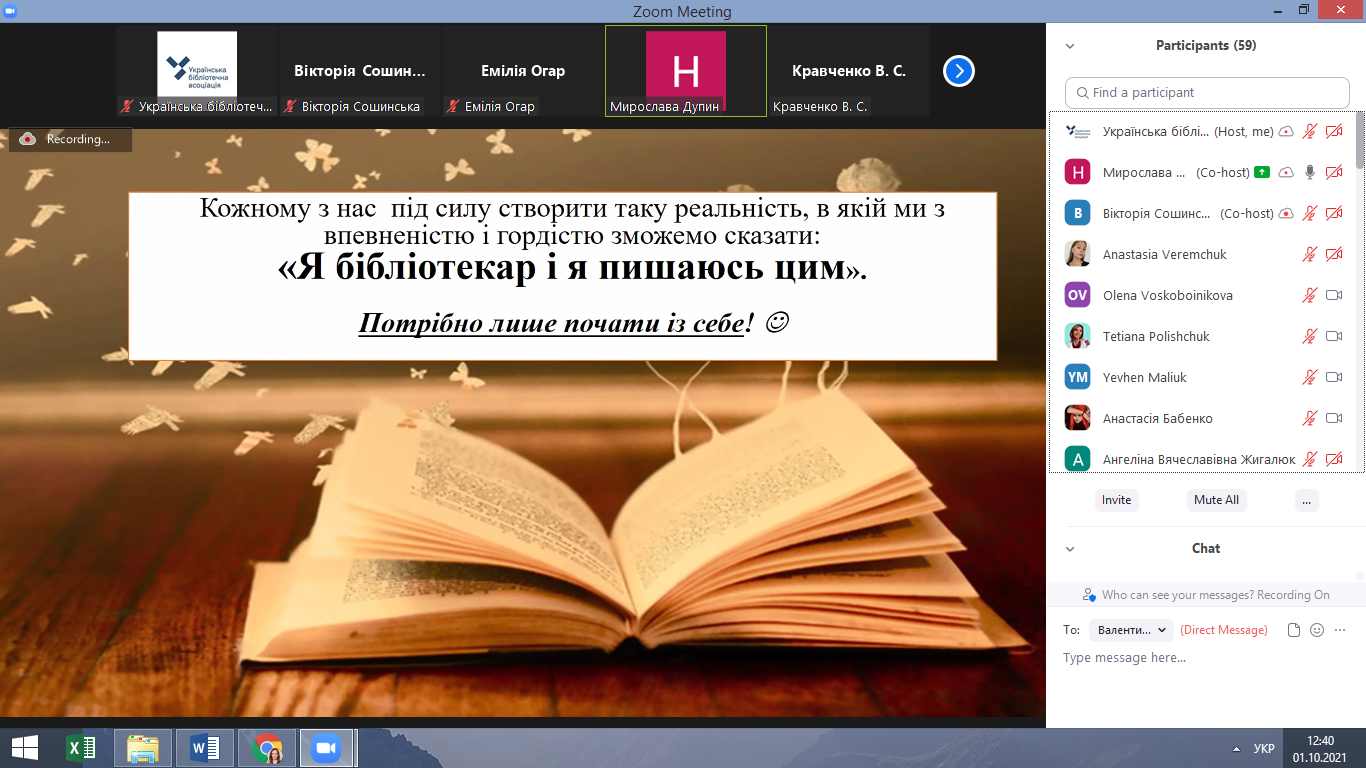This screenshot has width=1366, height=768.
Task: Click microphone icon for Мирослава co-host
Action: [x=1309, y=172]
